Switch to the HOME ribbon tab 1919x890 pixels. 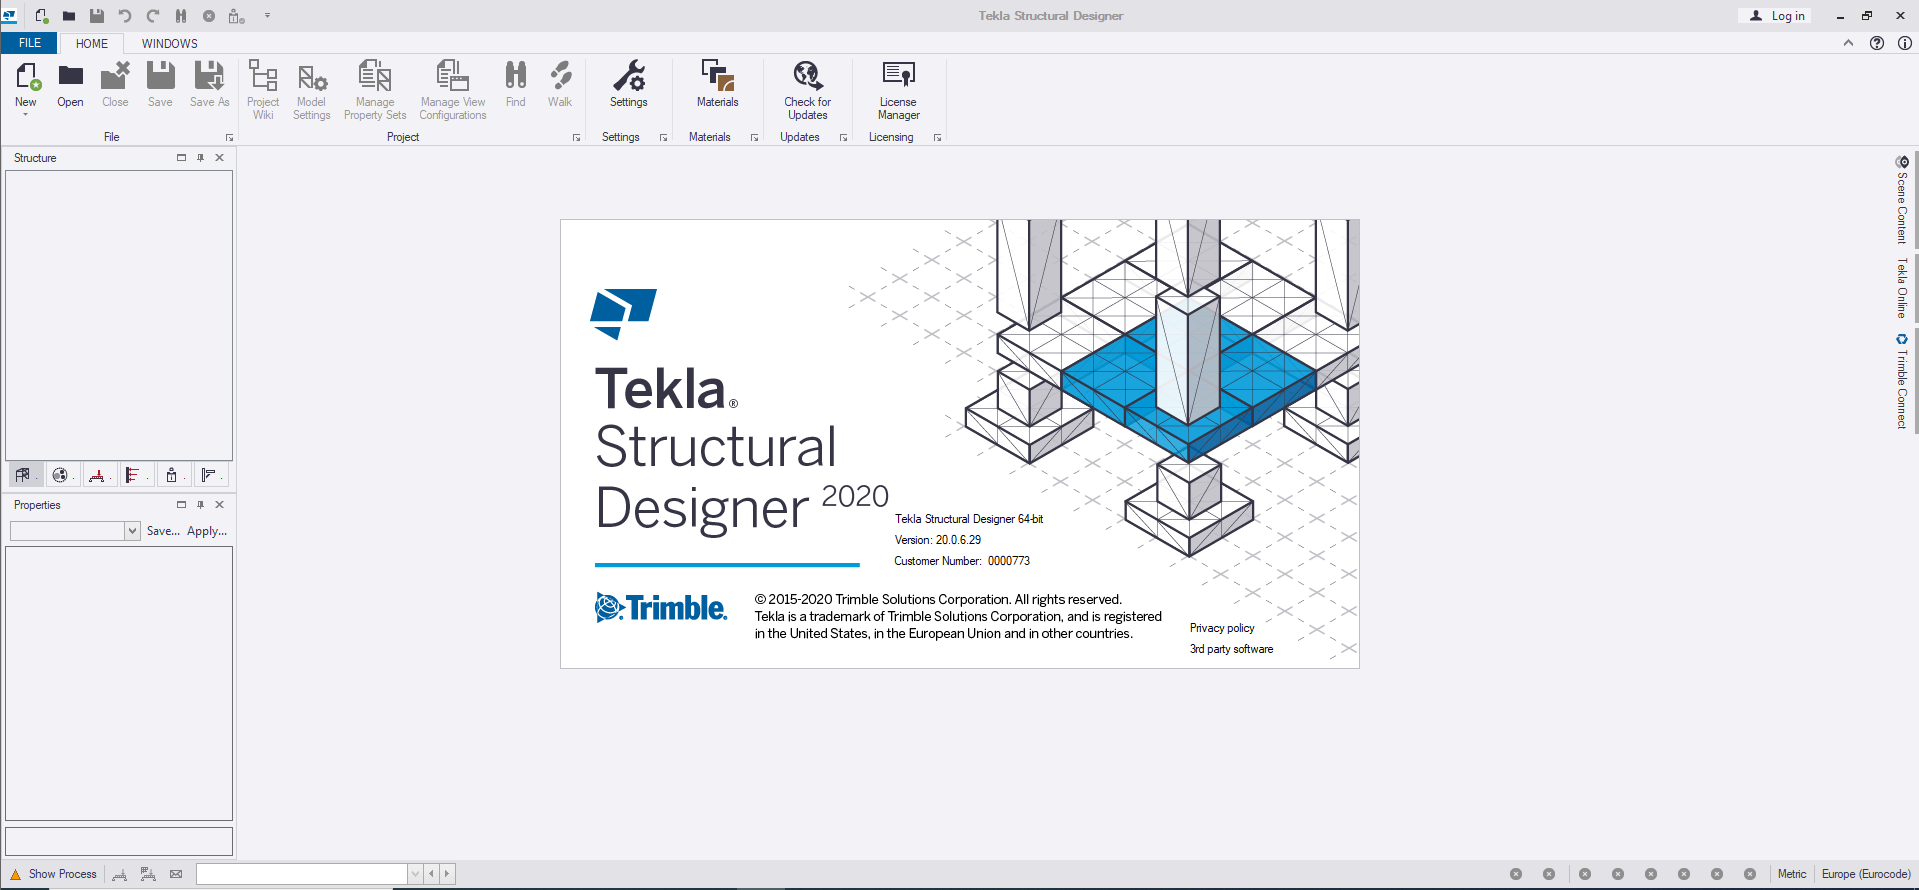tap(92, 43)
